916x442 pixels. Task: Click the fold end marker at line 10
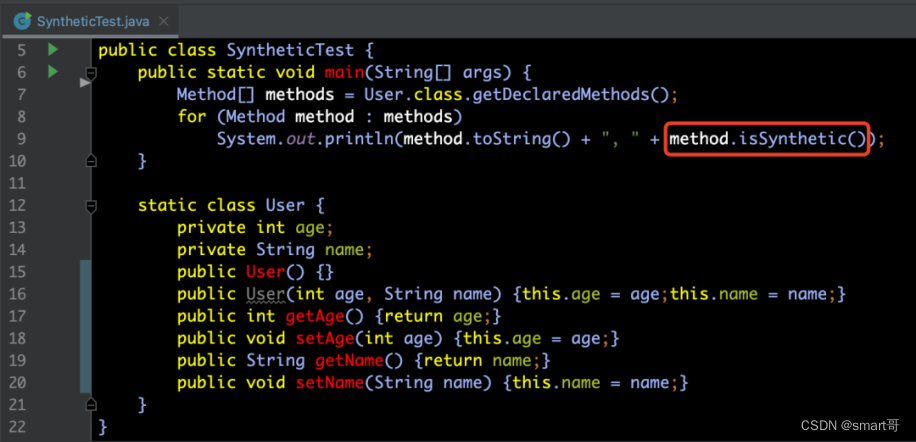tap(91, 161)
